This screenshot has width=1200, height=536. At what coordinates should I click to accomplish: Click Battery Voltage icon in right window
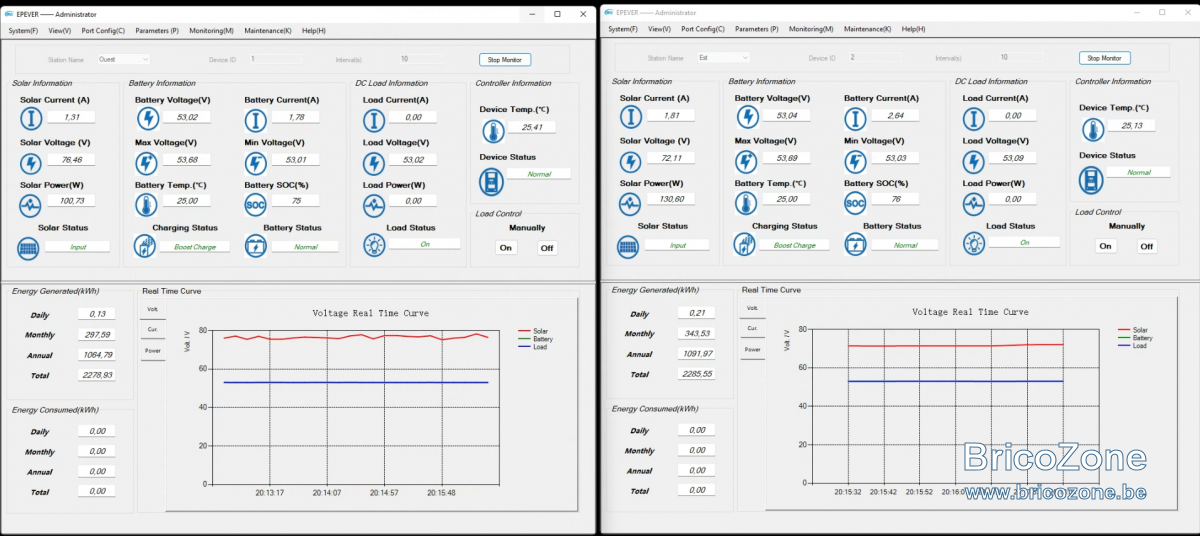point(746,117)
